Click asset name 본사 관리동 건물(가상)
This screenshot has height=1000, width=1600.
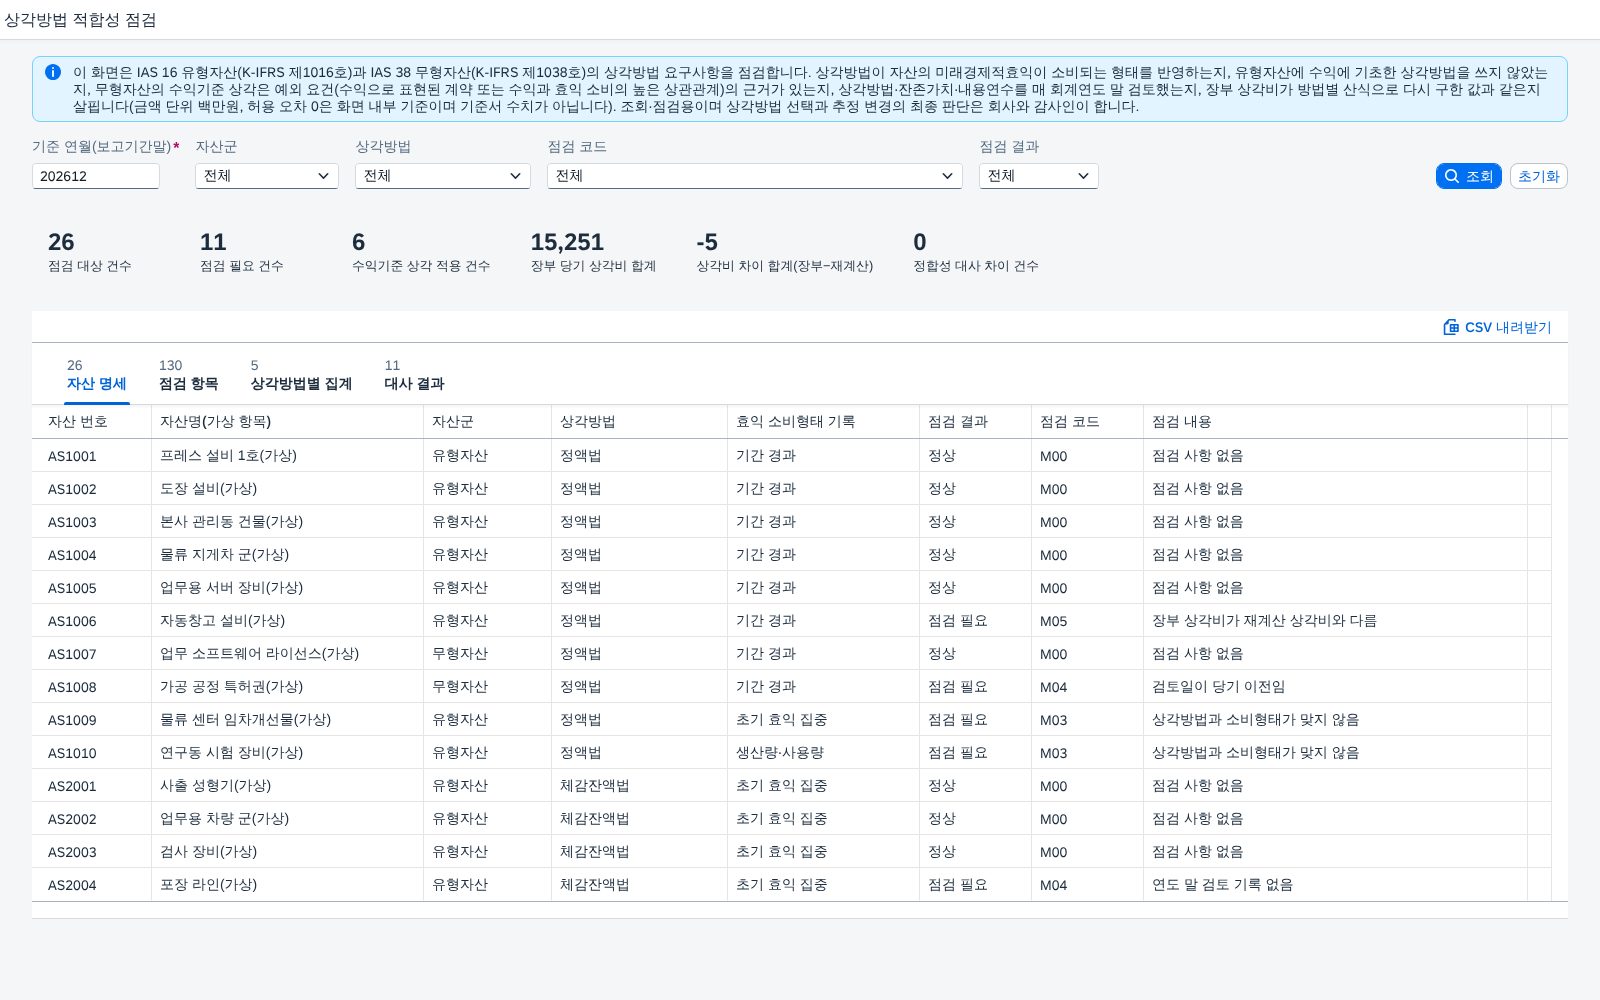pyautogui.click(x=232, y=522)
